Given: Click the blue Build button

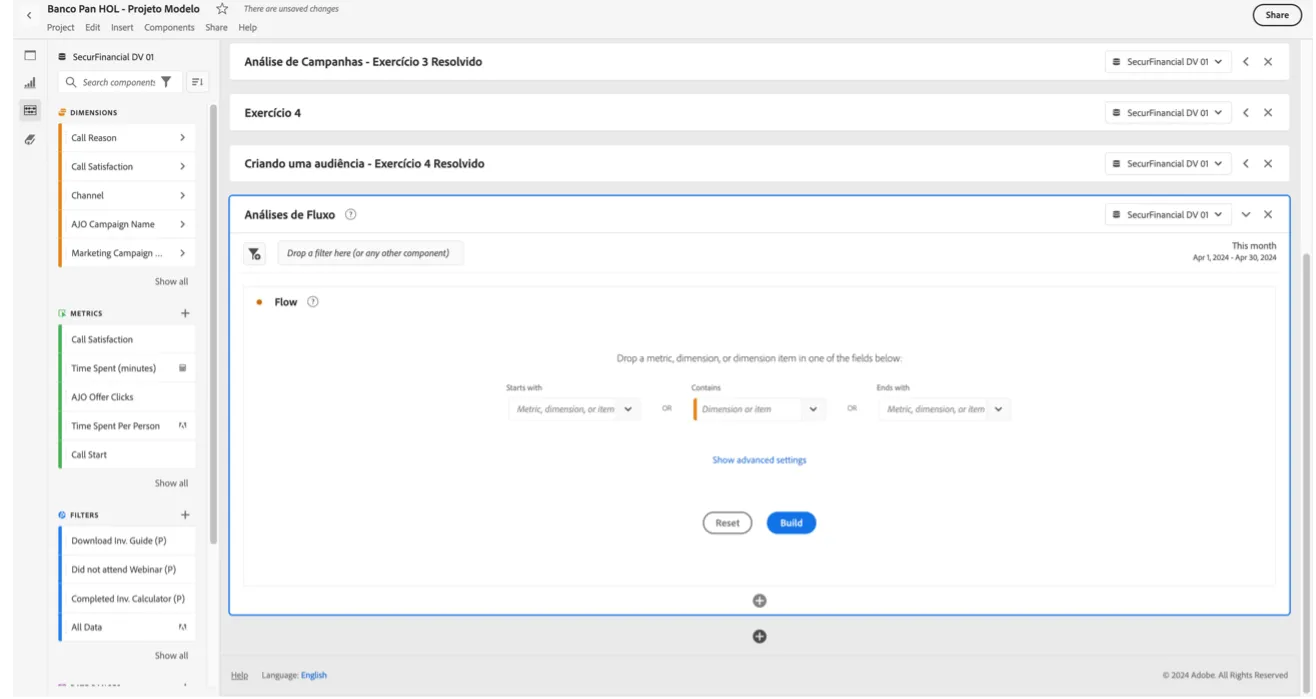Looking at the screenshot, I should pos(791,523).
